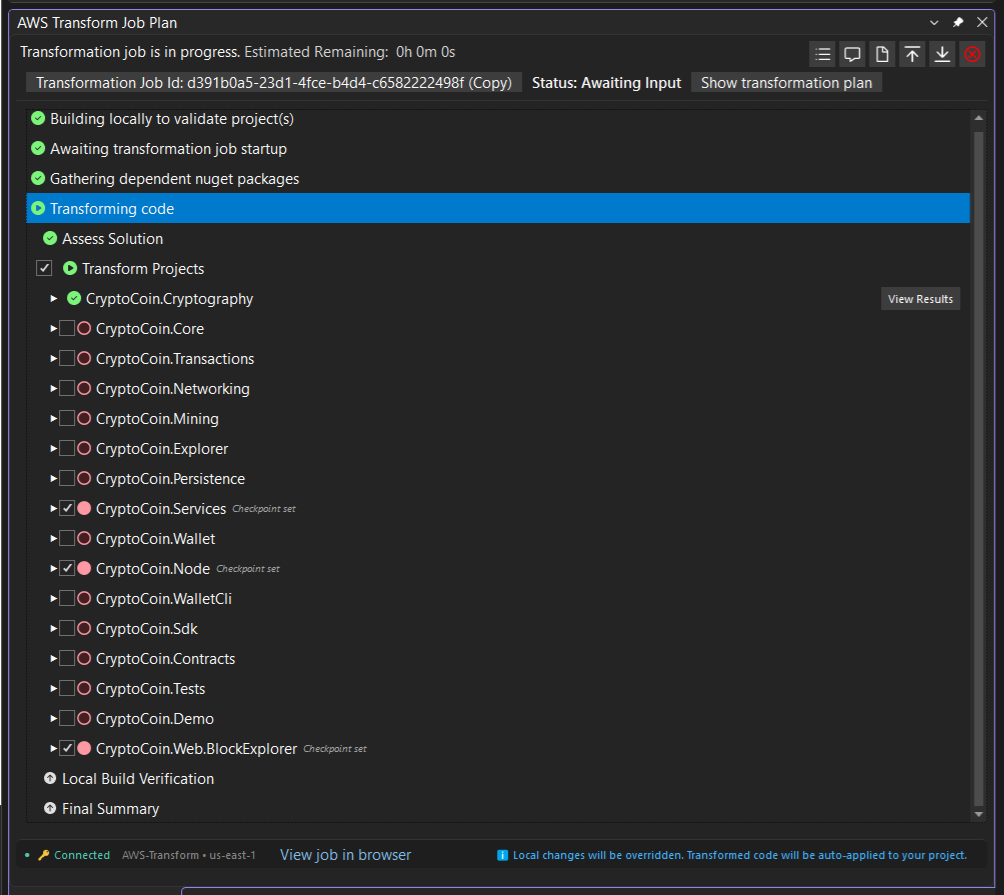The height and width of the screenshot is (895, 1004).
Task: Uncheck the CryptoCoin.Web.BlockExplorer checkbox
Action: click(x=67, y=748)
